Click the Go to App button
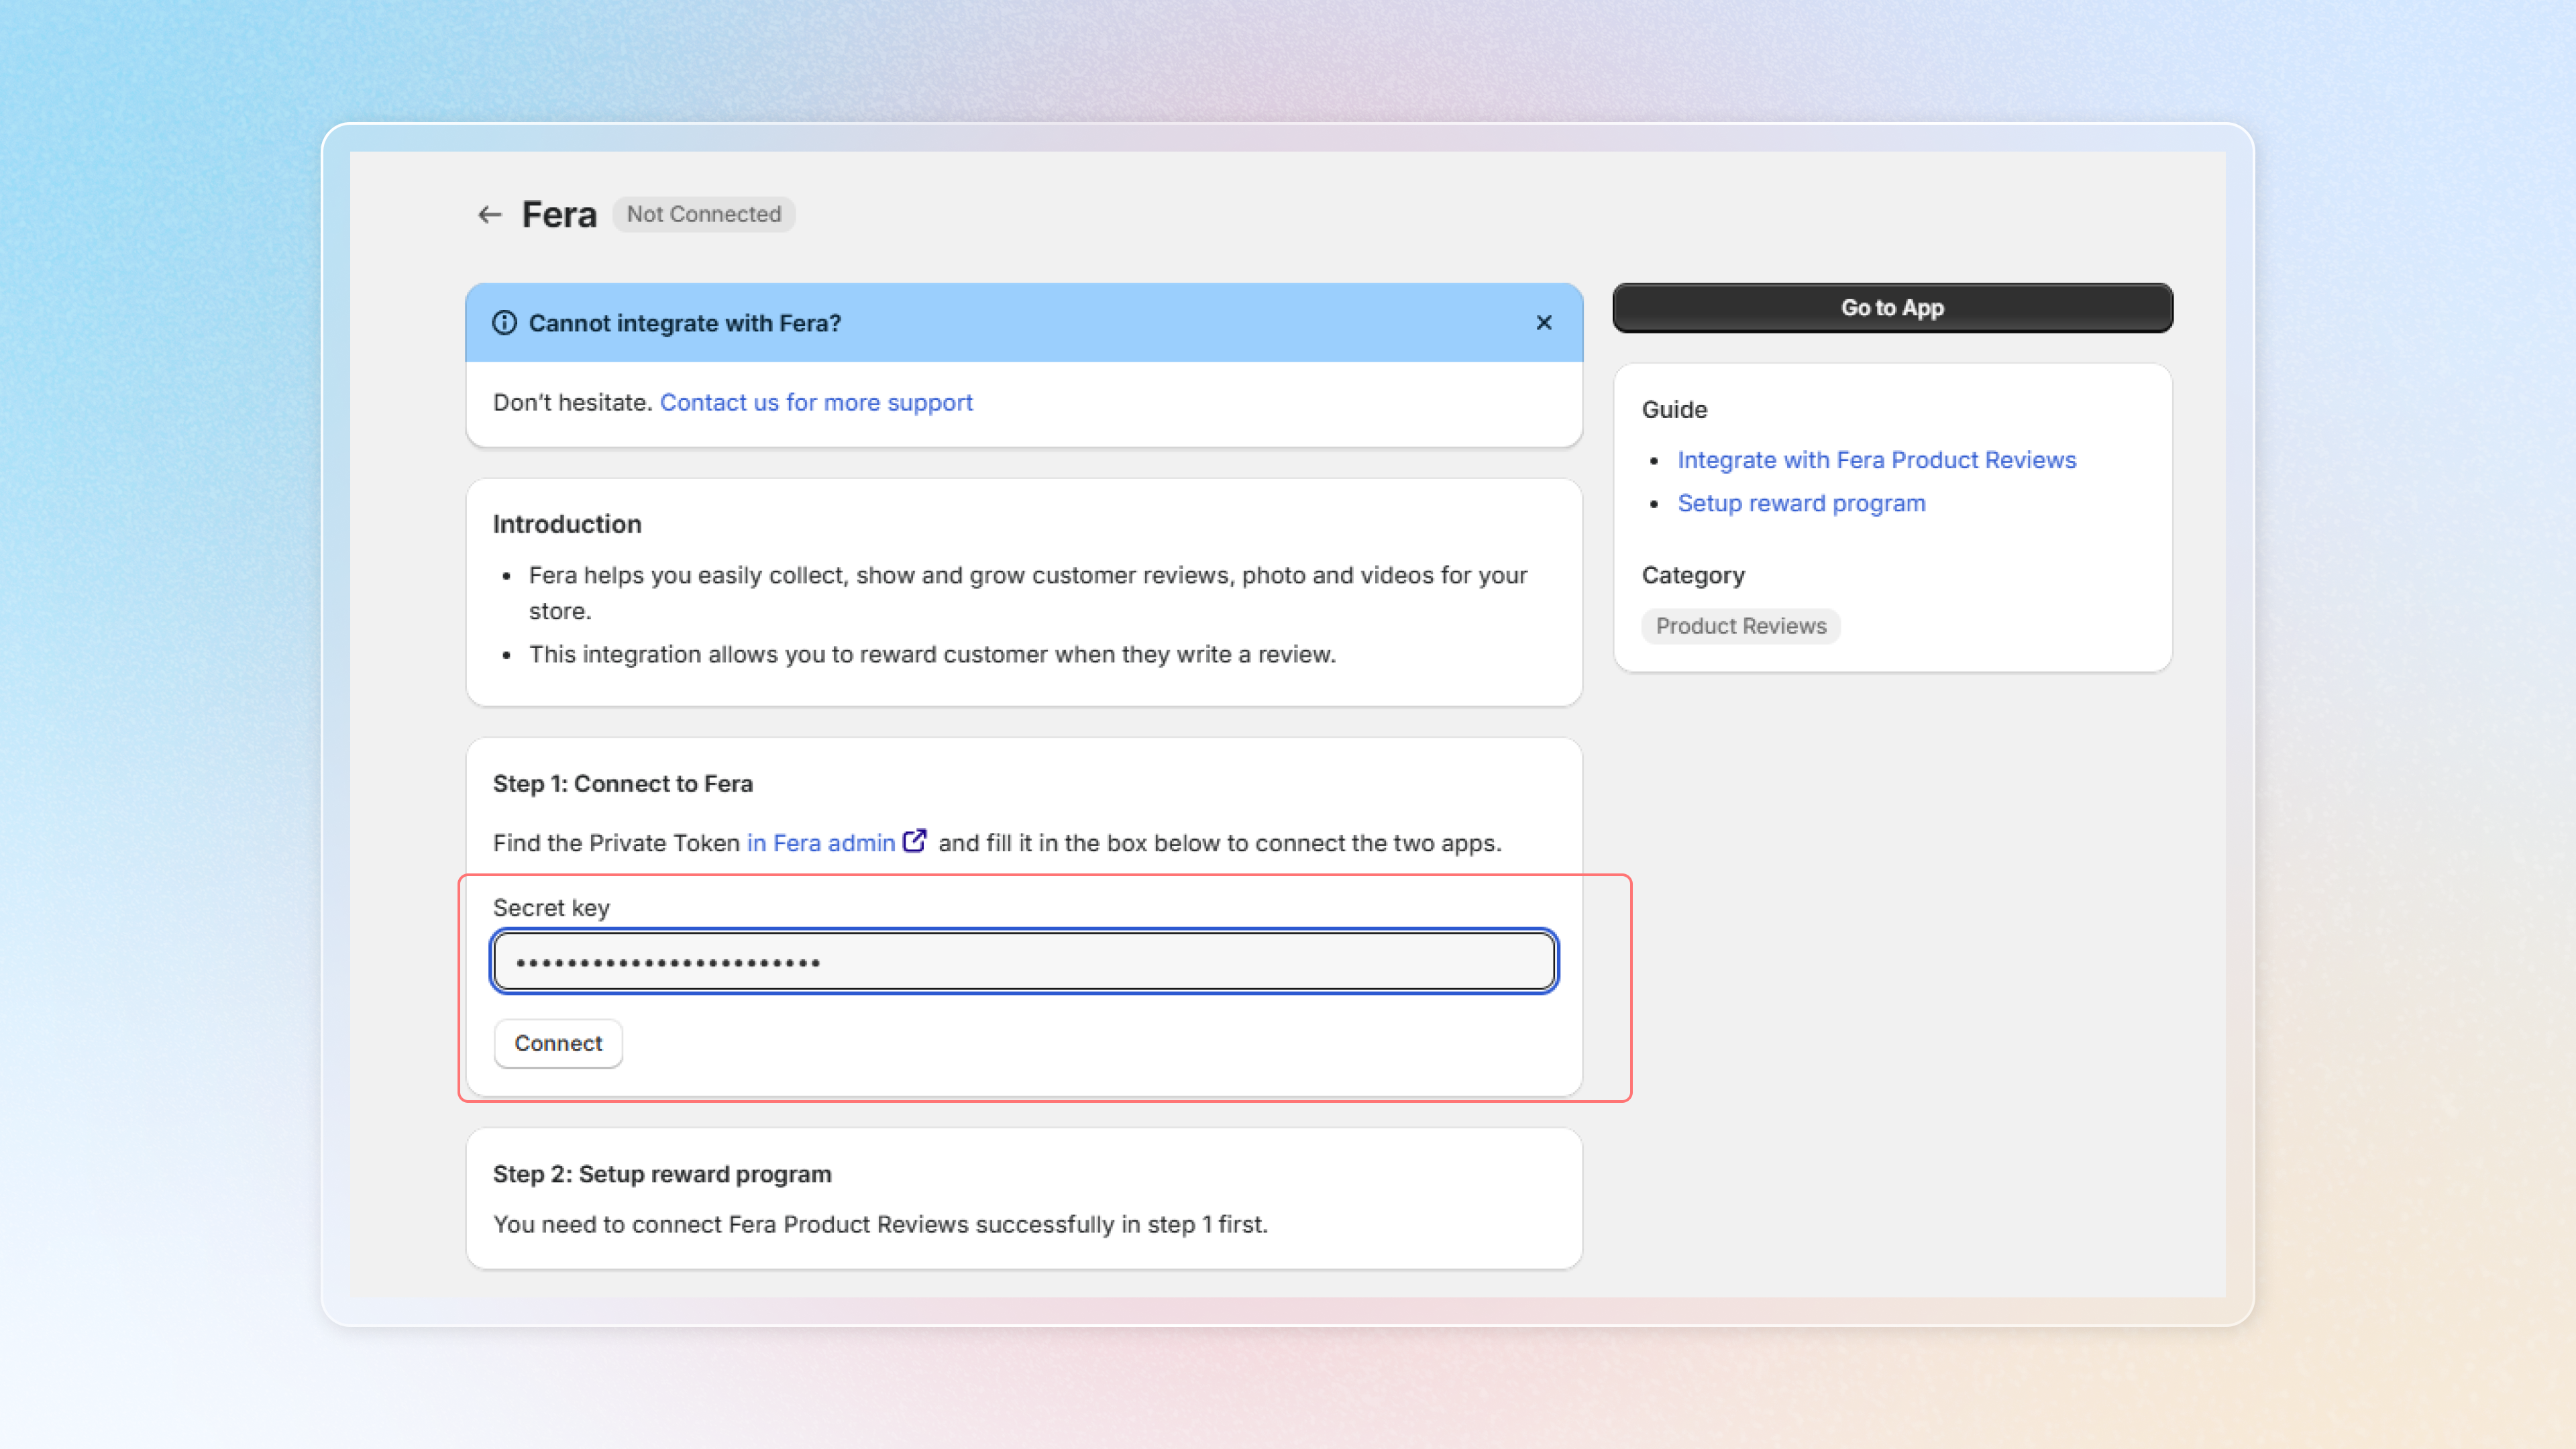The image size is (2576, 1449). coord(1892,308)
